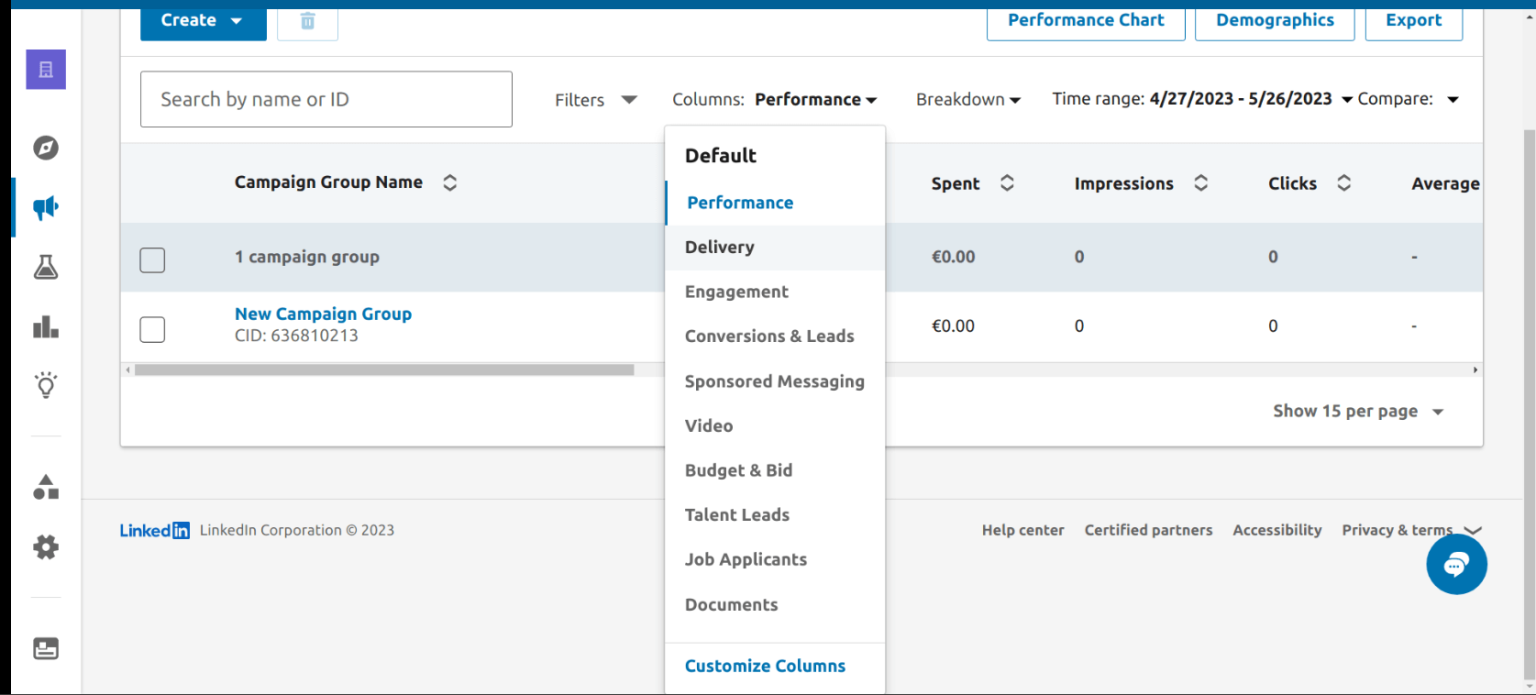This screenshot has height=695, width=1536.
Task: Open the Filters dropdown
Action: [596, 99]
